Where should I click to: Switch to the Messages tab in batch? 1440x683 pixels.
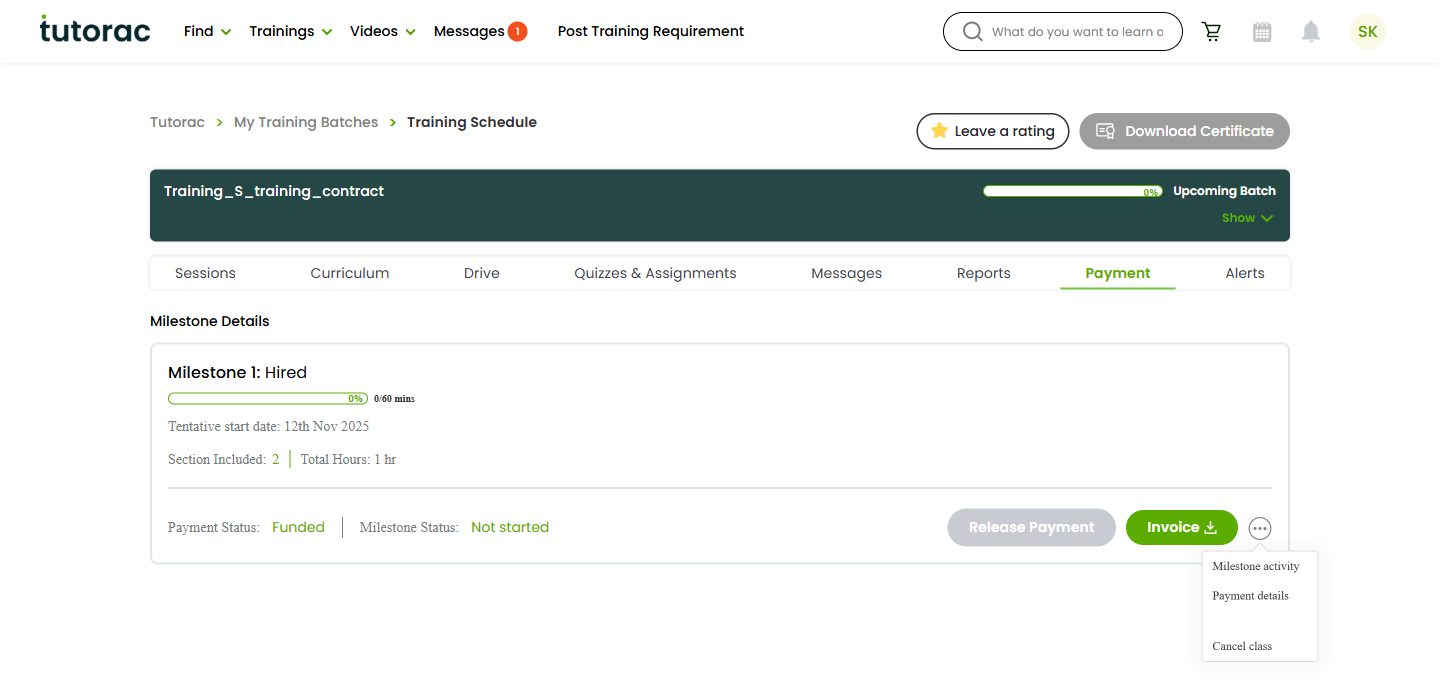coord(847,273)
